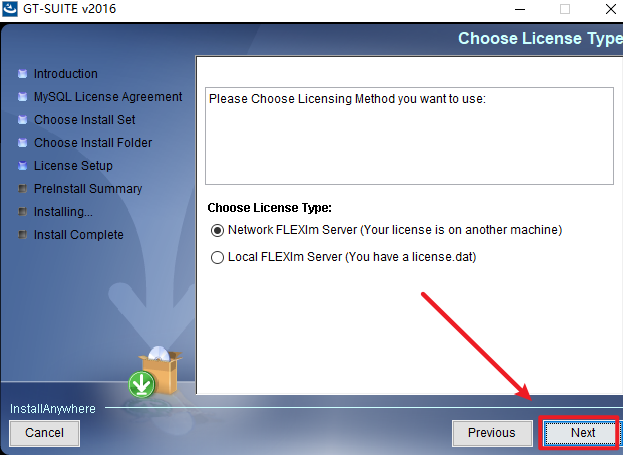This screenshot has height=455, width=623.
Task: Select Local FLEXlm Server radio option
Action: pyautogui.click(x=217, y=258)
